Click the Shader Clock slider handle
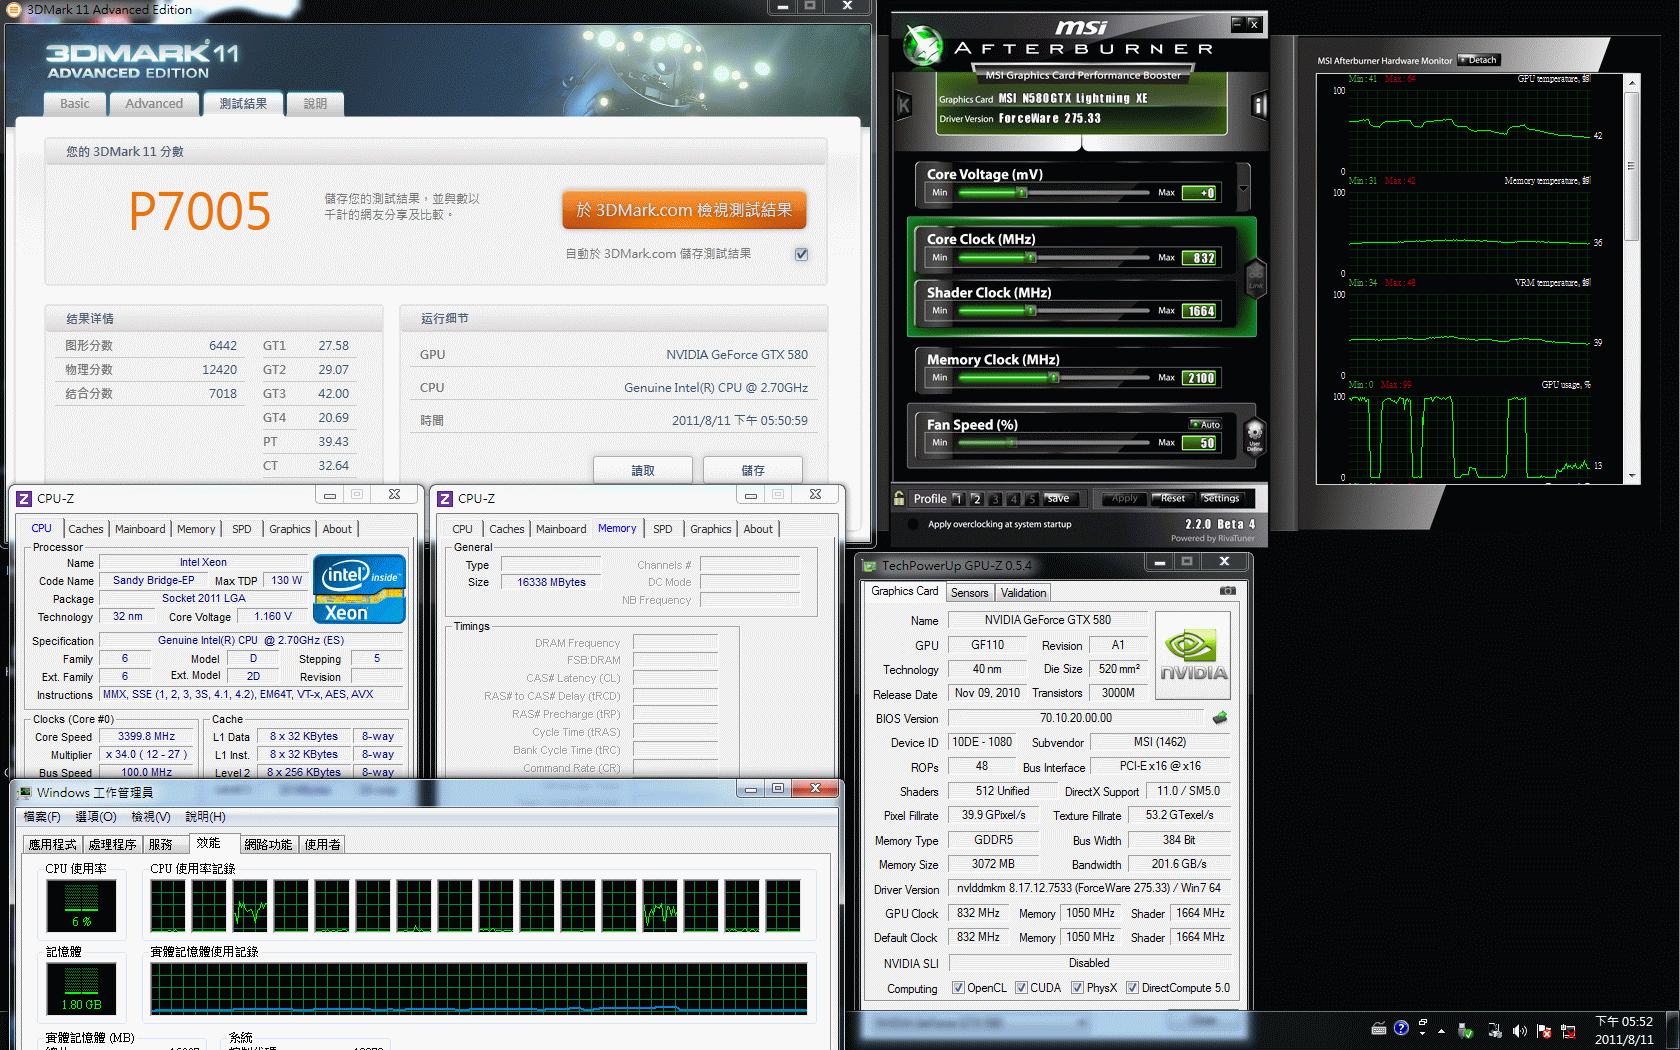The height and width of the screenshot is (1050, 1680). (1031, 311)
